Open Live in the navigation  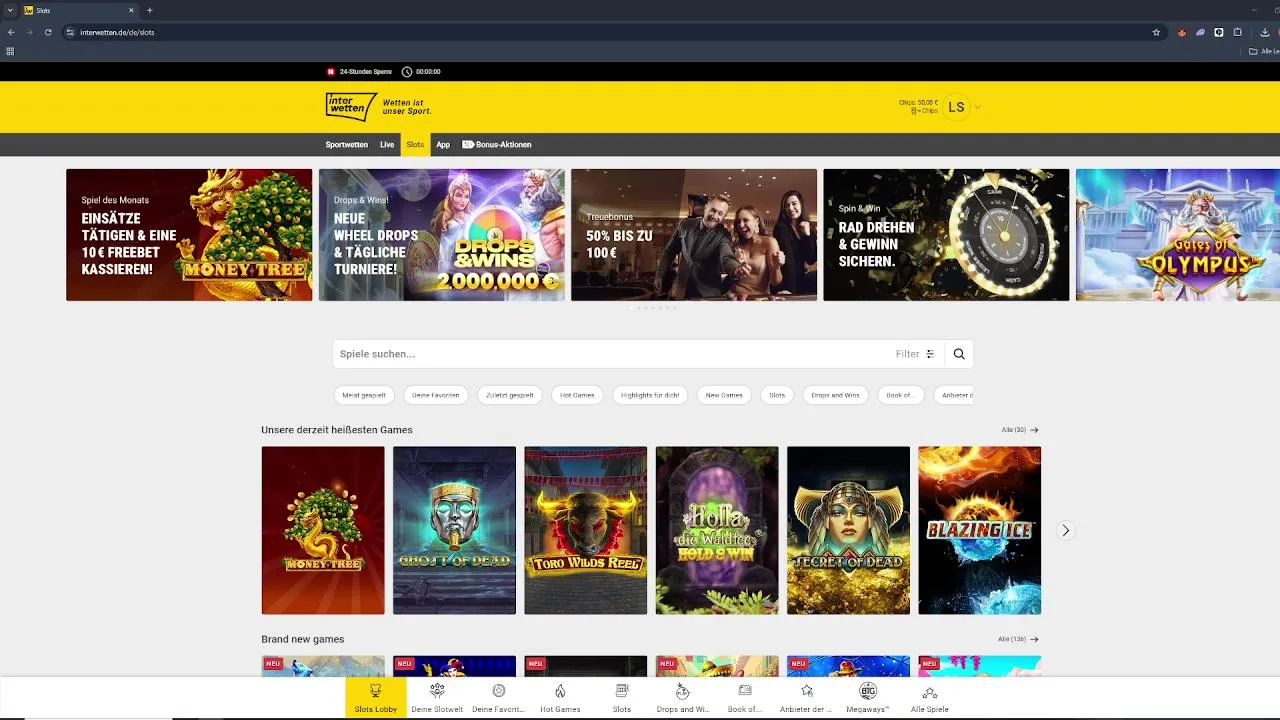coord(387,145)
